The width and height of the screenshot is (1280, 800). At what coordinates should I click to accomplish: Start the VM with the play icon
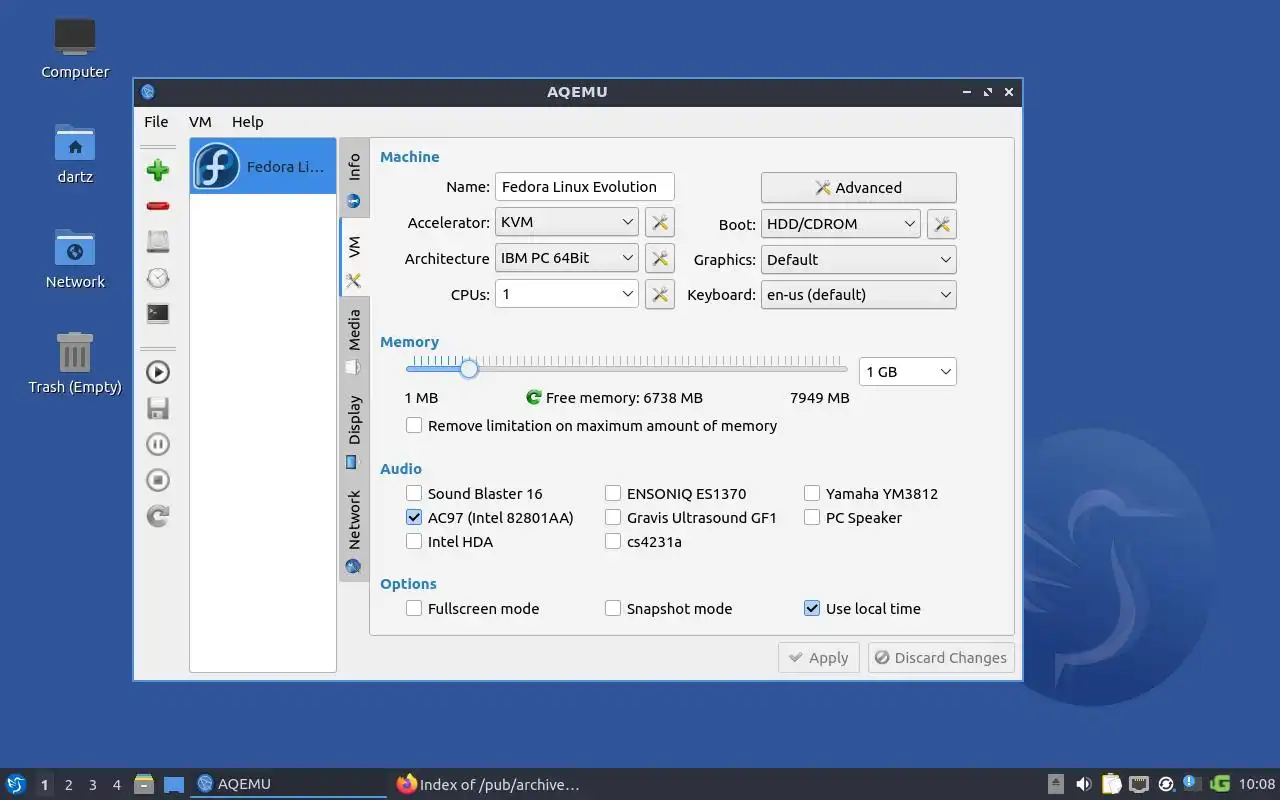pos(158,372)
